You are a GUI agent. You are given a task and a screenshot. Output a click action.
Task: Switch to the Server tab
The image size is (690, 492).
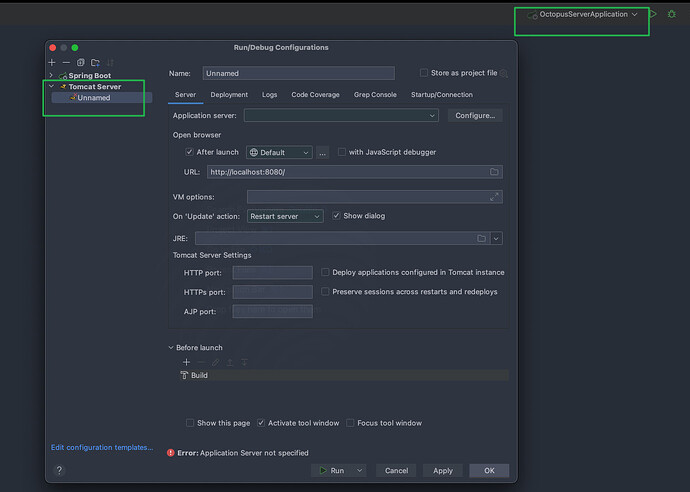tap(185, 95)
